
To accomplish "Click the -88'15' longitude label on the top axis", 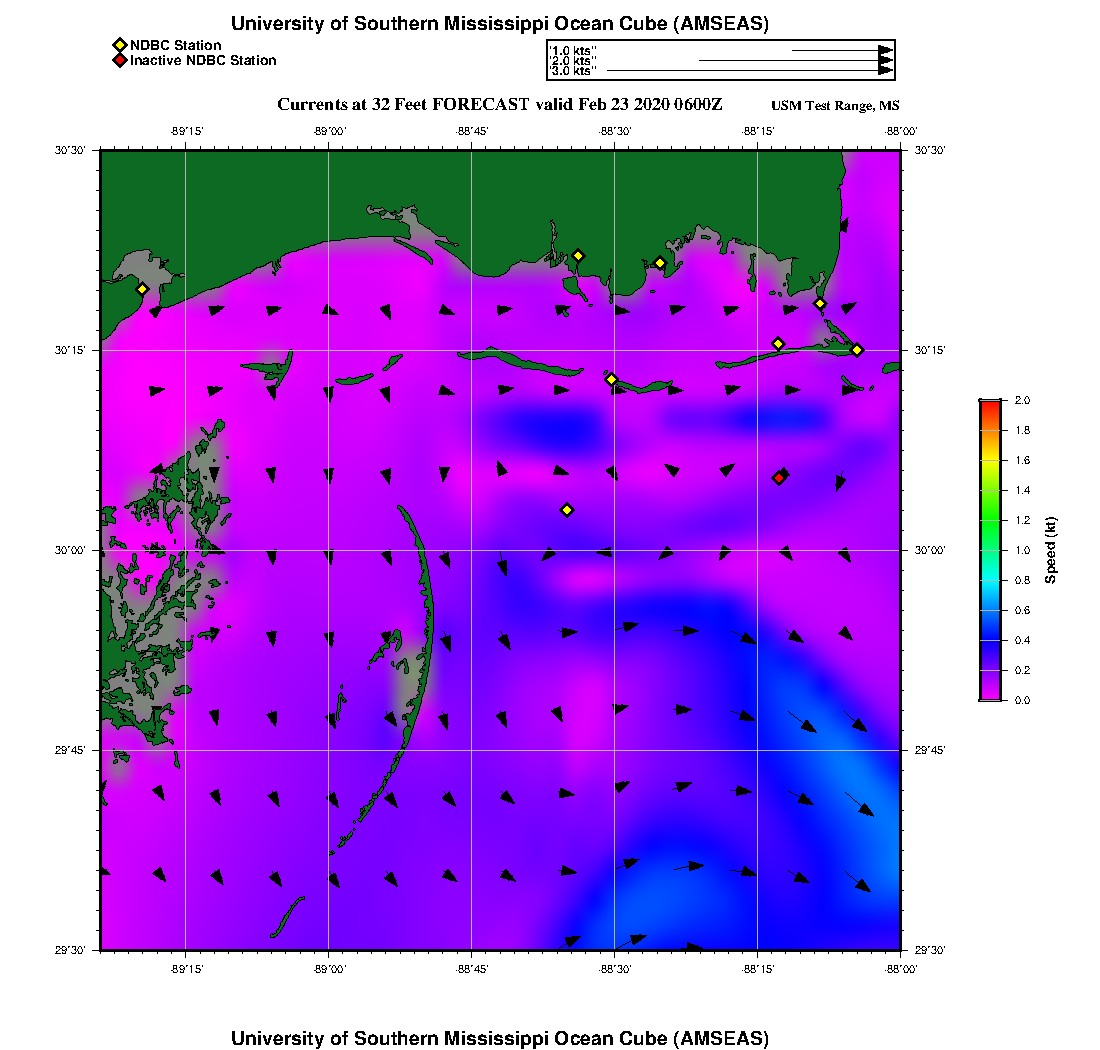I will (x=758, y=131).
